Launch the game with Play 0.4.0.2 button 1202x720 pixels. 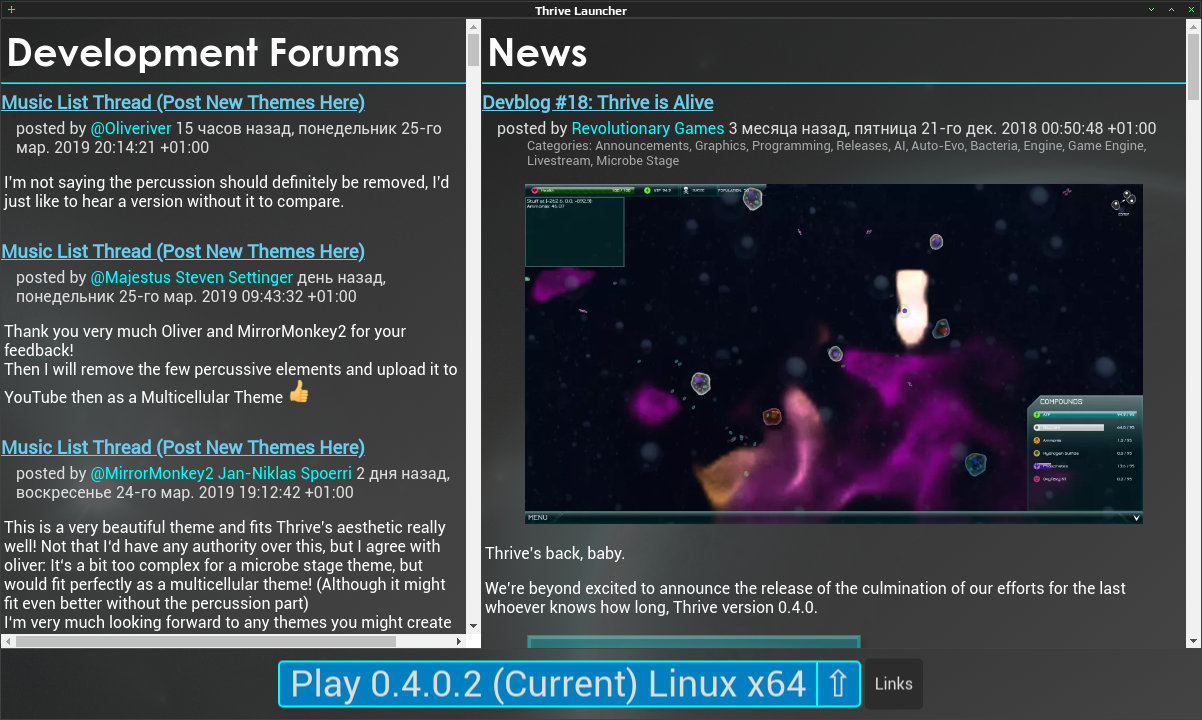548,683
